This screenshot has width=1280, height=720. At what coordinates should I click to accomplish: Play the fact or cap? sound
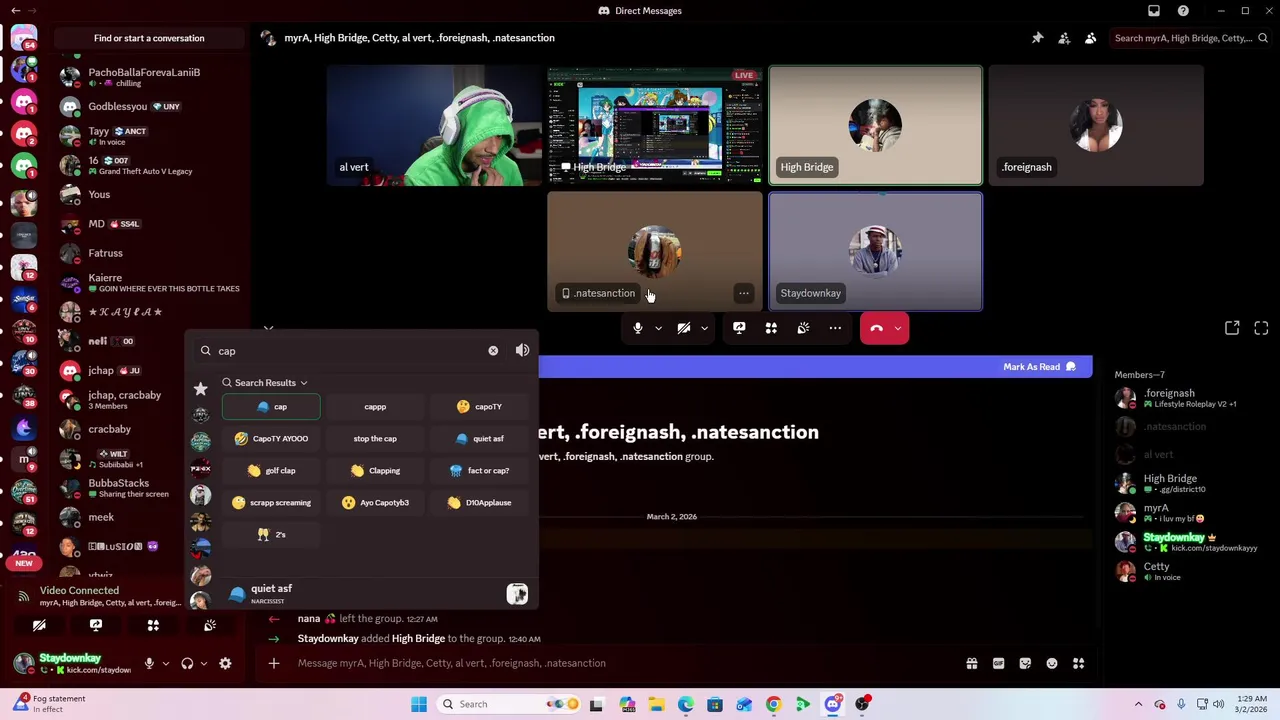click(479, 471)
